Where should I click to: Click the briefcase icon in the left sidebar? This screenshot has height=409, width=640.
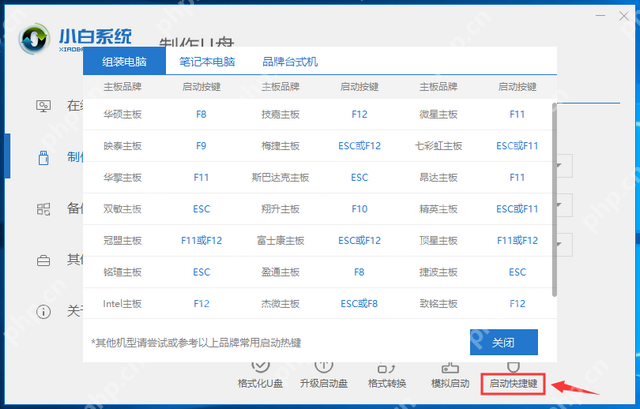tap(43, 261)
